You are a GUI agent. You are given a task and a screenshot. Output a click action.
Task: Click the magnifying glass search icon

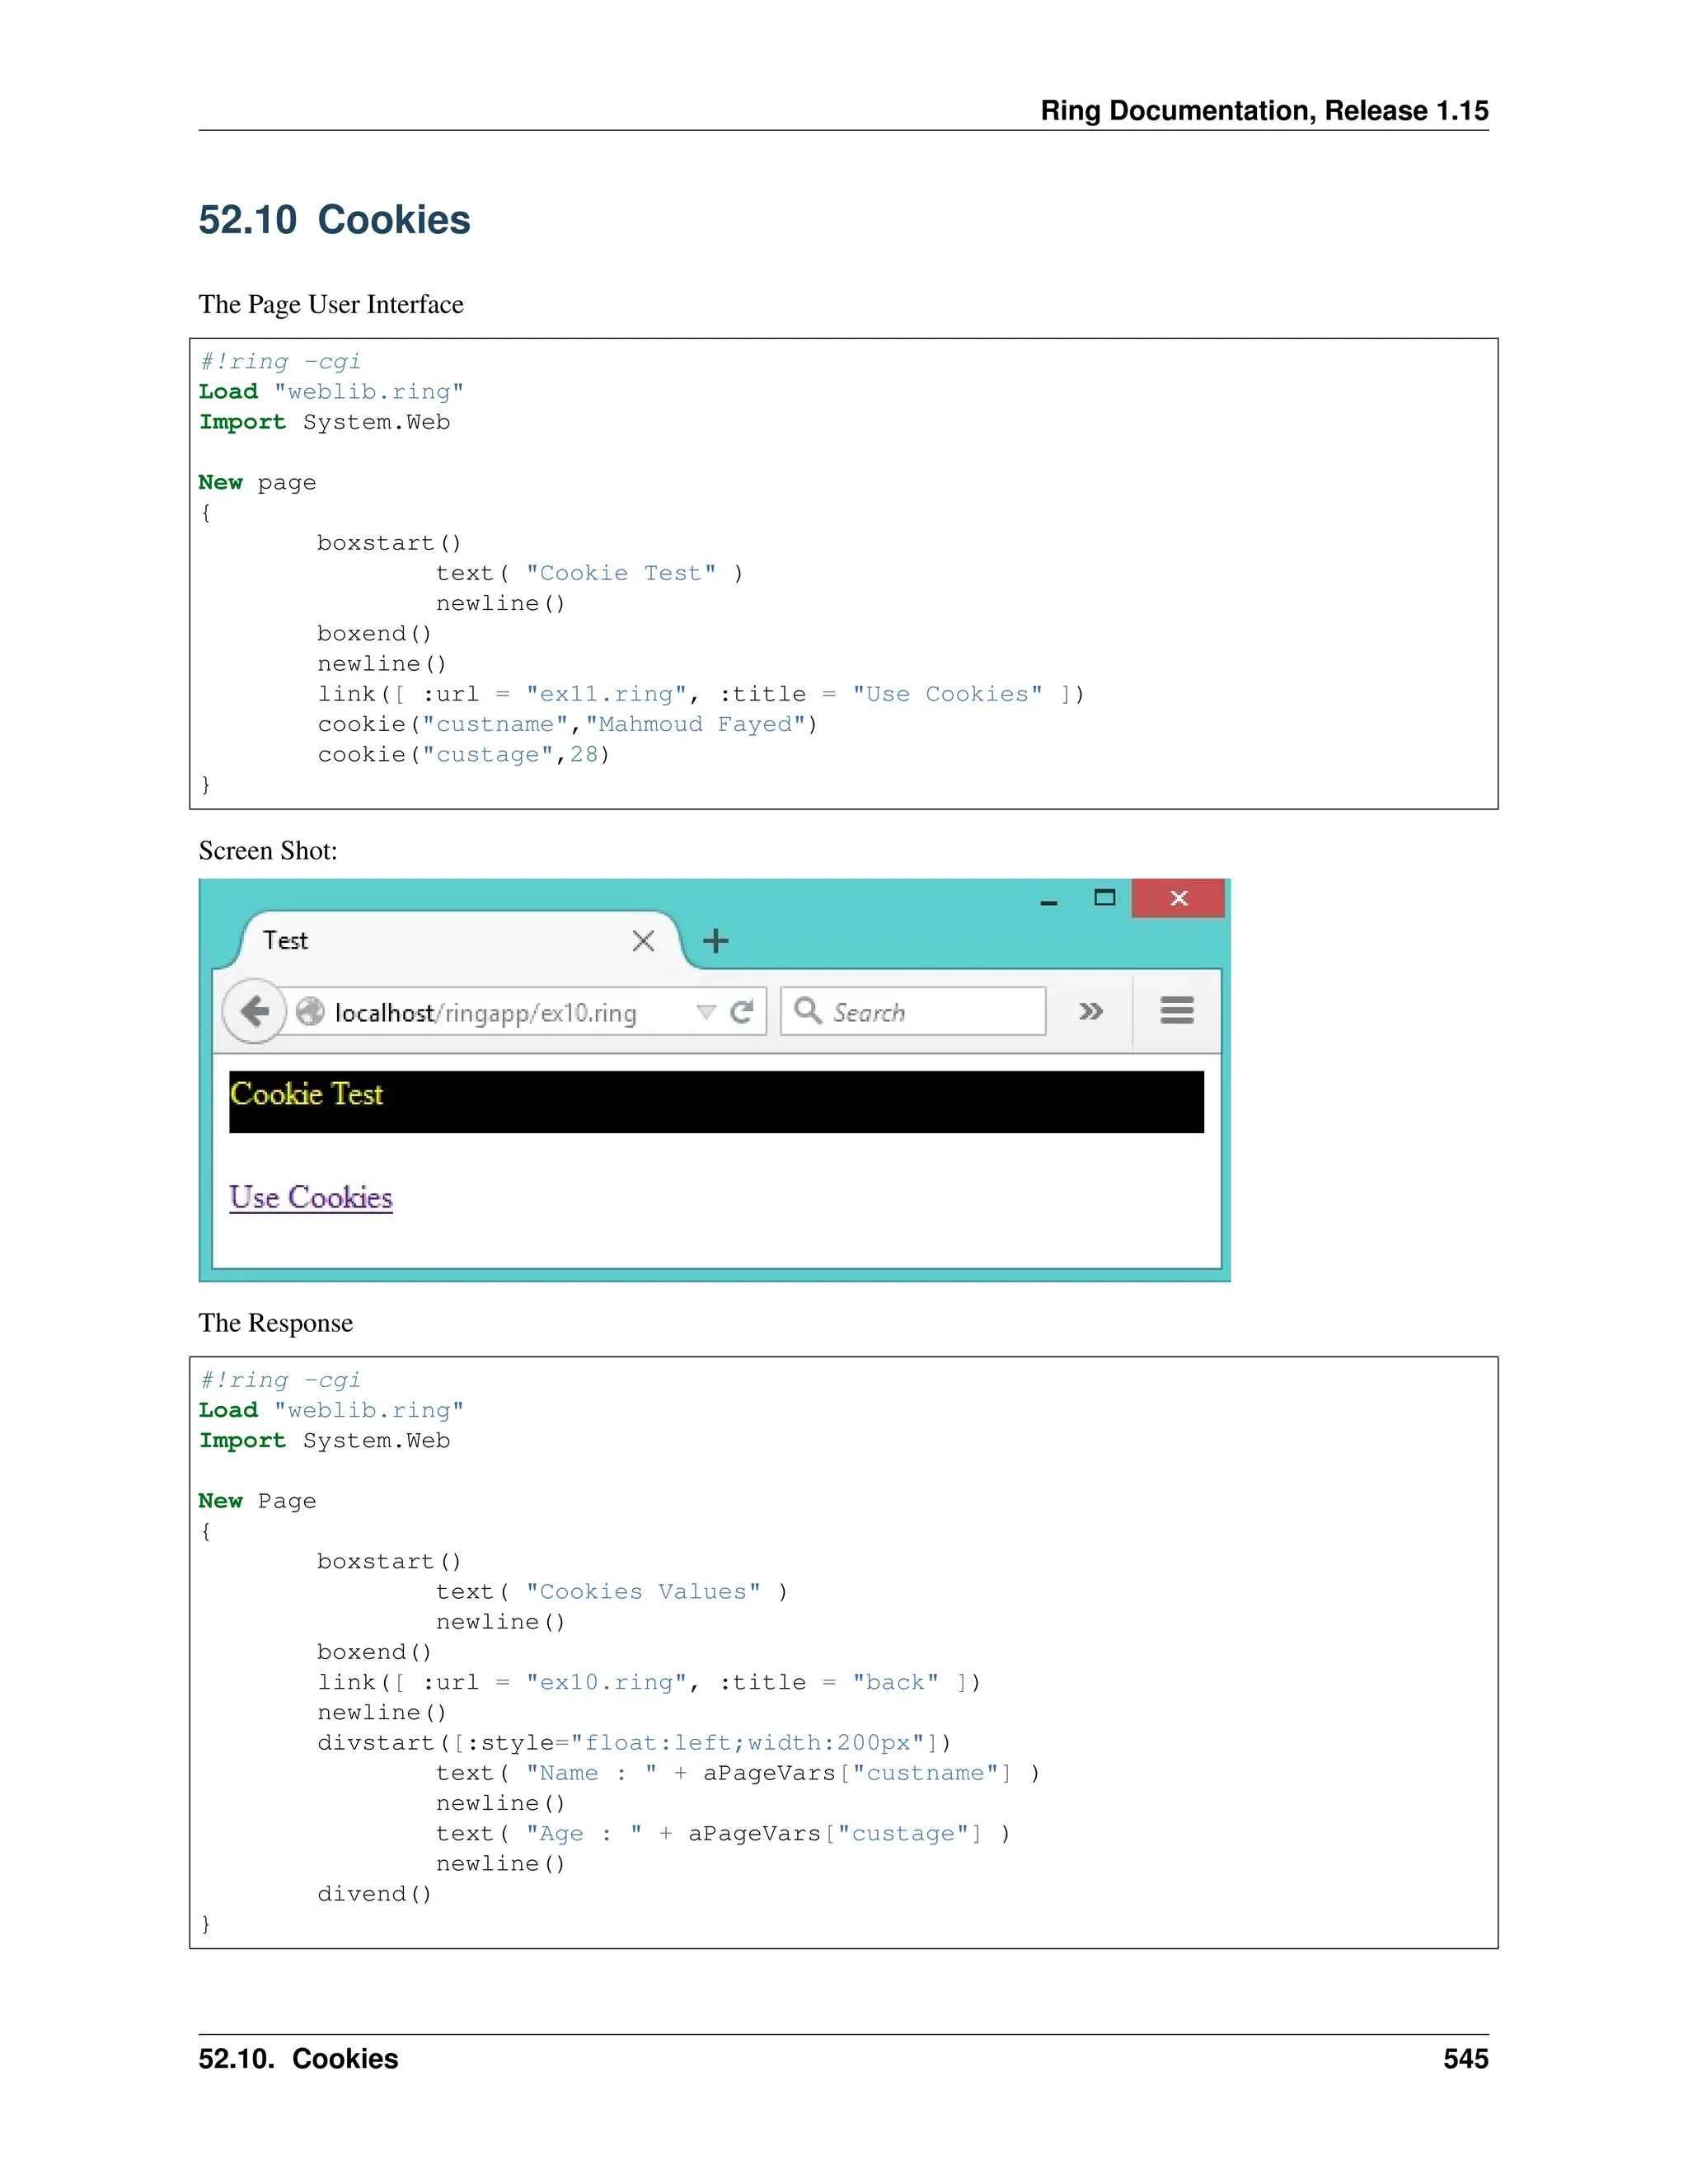tap(807, 1011)
